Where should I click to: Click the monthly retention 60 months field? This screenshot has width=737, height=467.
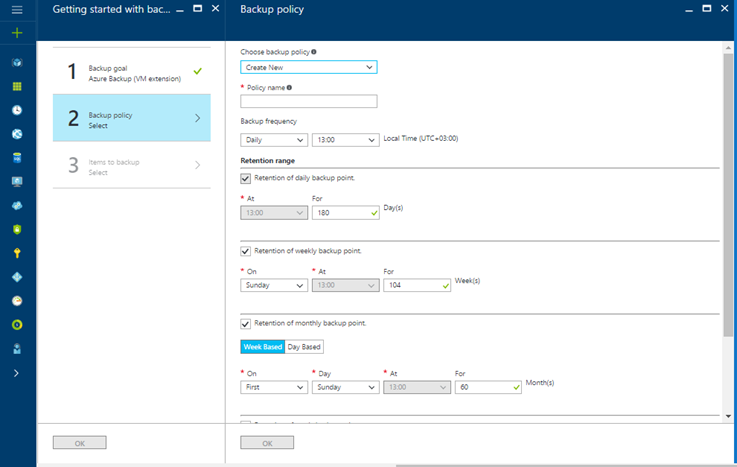pyautogui.click(x=488, y=387)
